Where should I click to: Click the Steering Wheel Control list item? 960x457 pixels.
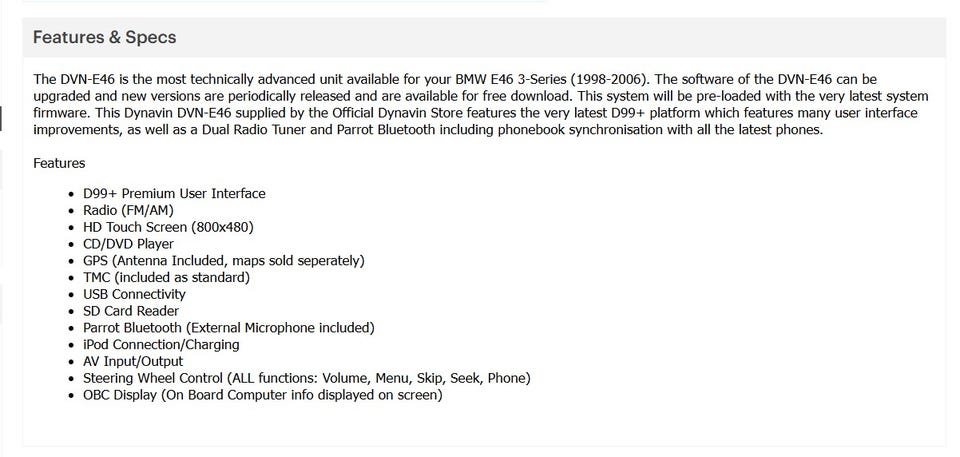pyautogui.click(x=306, y=378)
